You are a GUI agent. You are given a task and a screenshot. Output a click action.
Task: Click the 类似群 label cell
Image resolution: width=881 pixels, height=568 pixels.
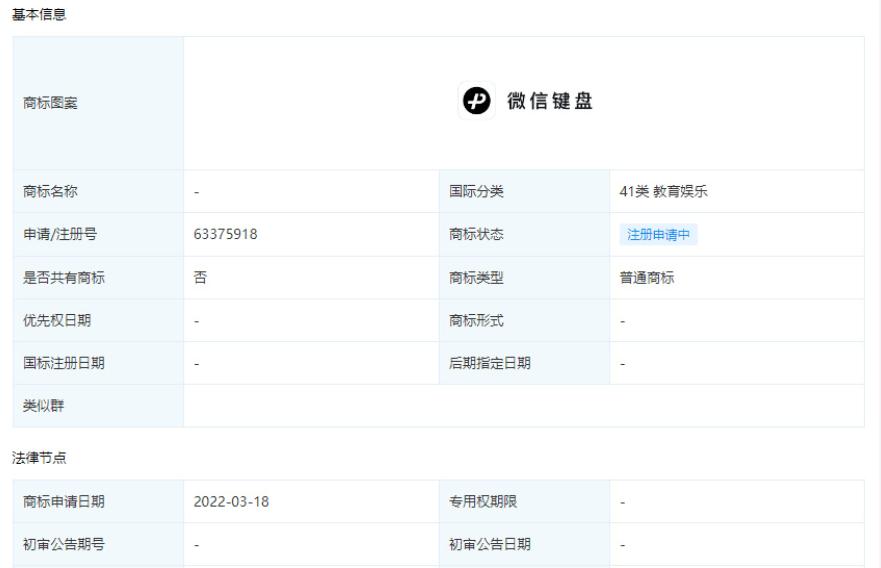98,406
